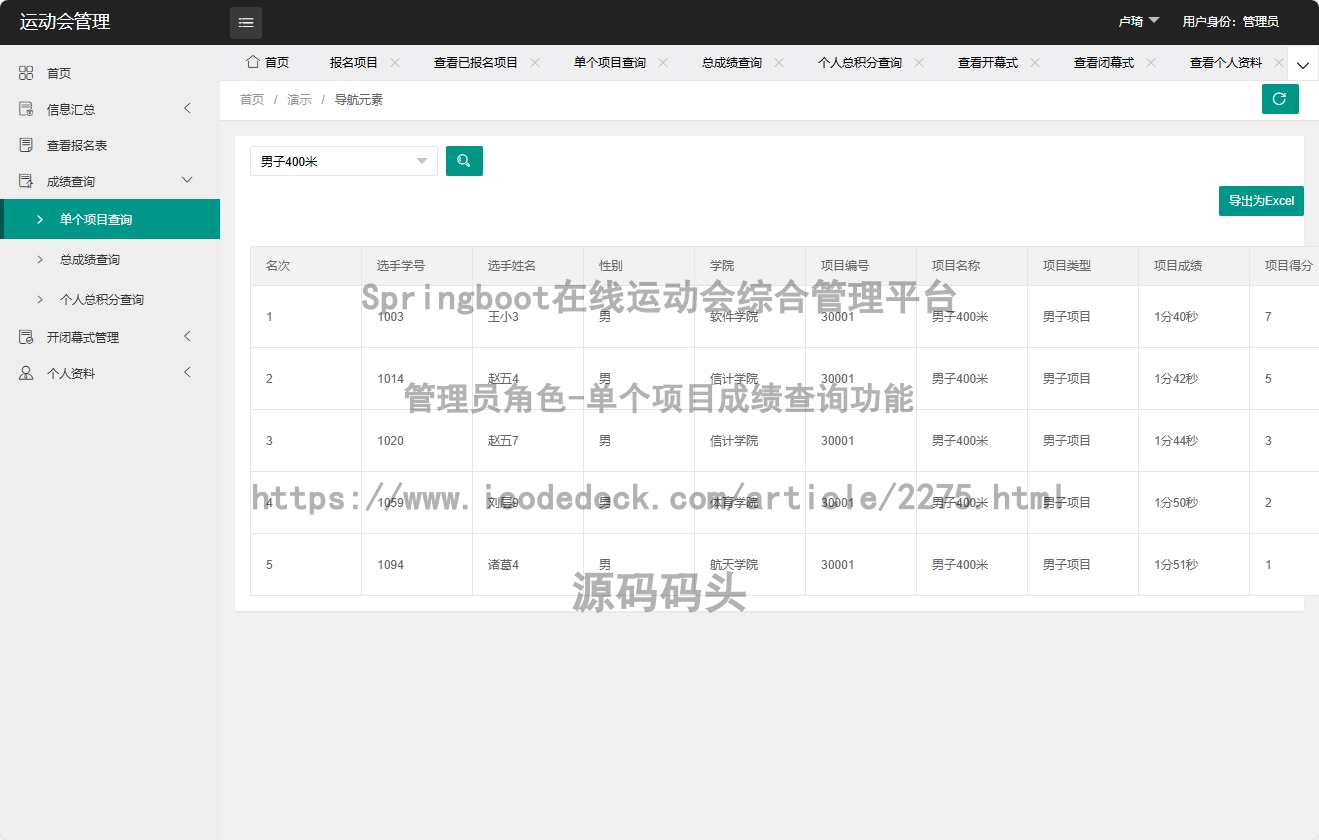Image resolution: width=1319 pixels, height=840 pixels.
Task: Select 总成绩查询 in the sidebar
Action: [x=110, y=259]
